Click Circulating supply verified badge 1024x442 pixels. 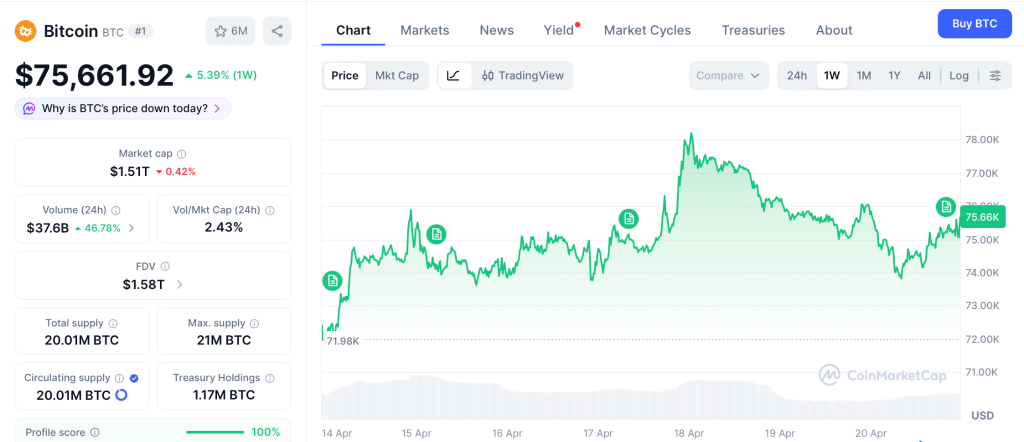[x=134, y=378]
